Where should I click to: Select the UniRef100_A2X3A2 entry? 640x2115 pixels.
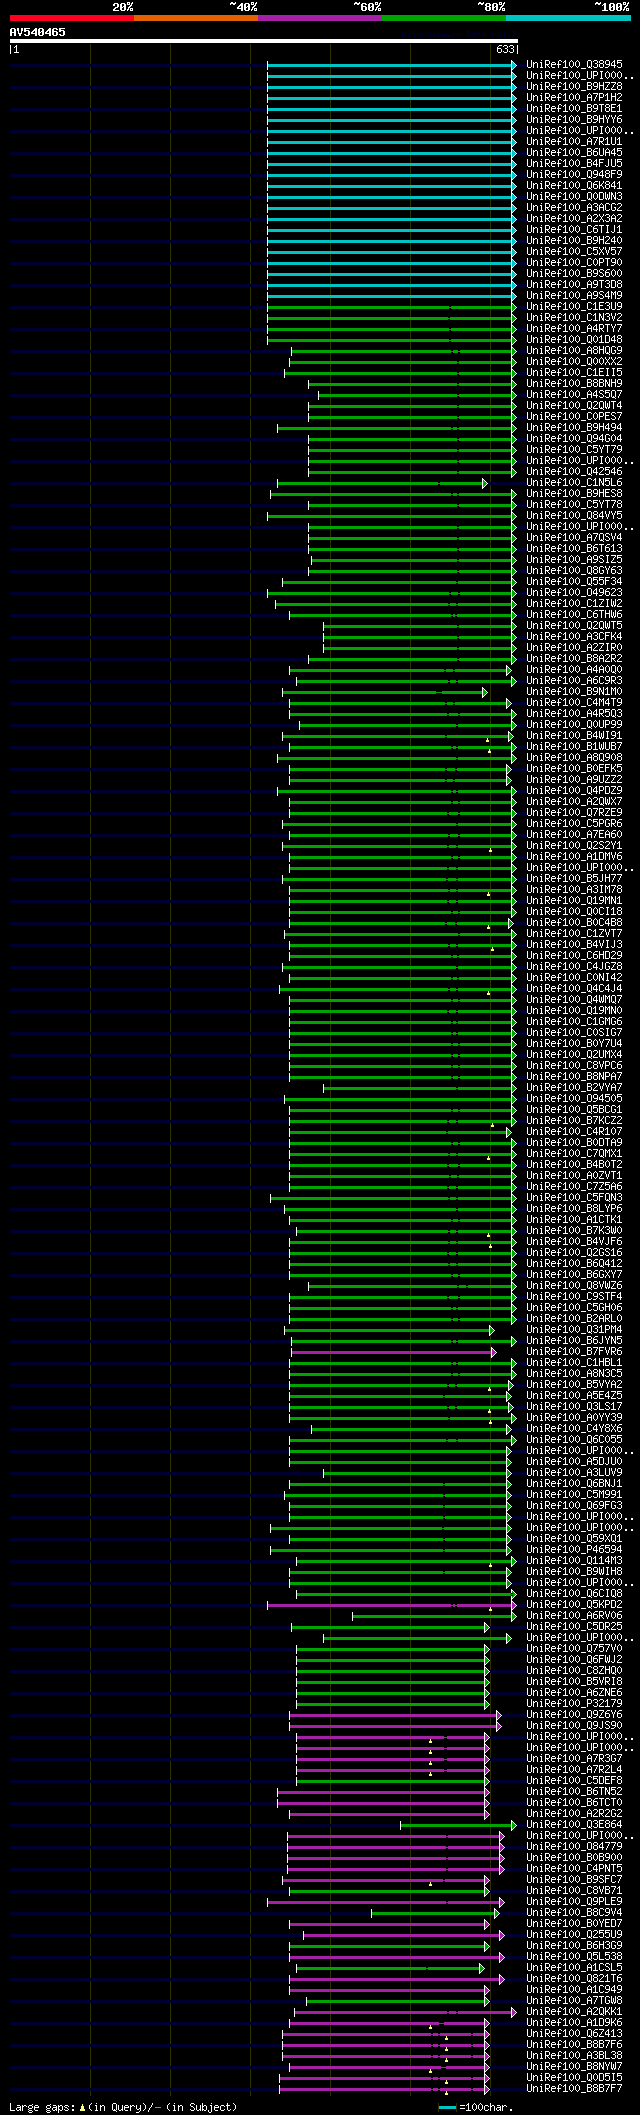coord(574,219)
